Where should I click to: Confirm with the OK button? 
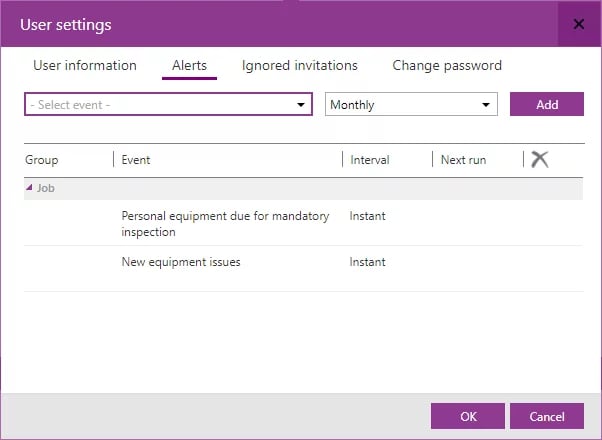(x=468, y=416)
